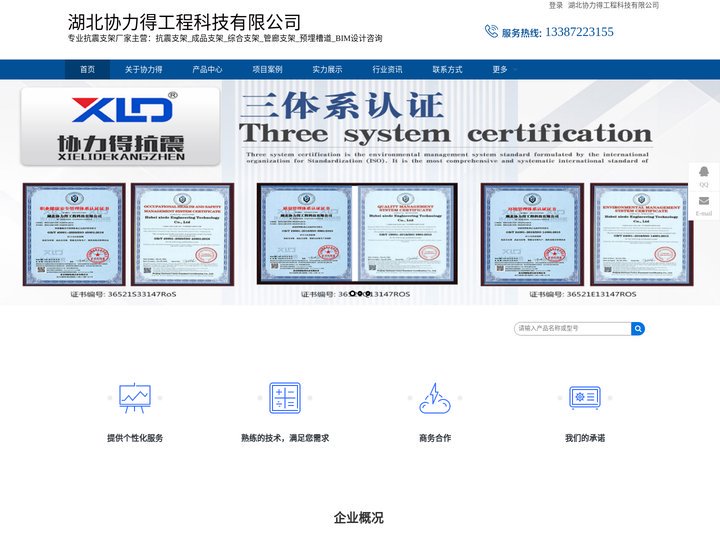Open the Quality Management certificate thumbnail
This screenshot has height=540, width=720.
tap(405, 234)
